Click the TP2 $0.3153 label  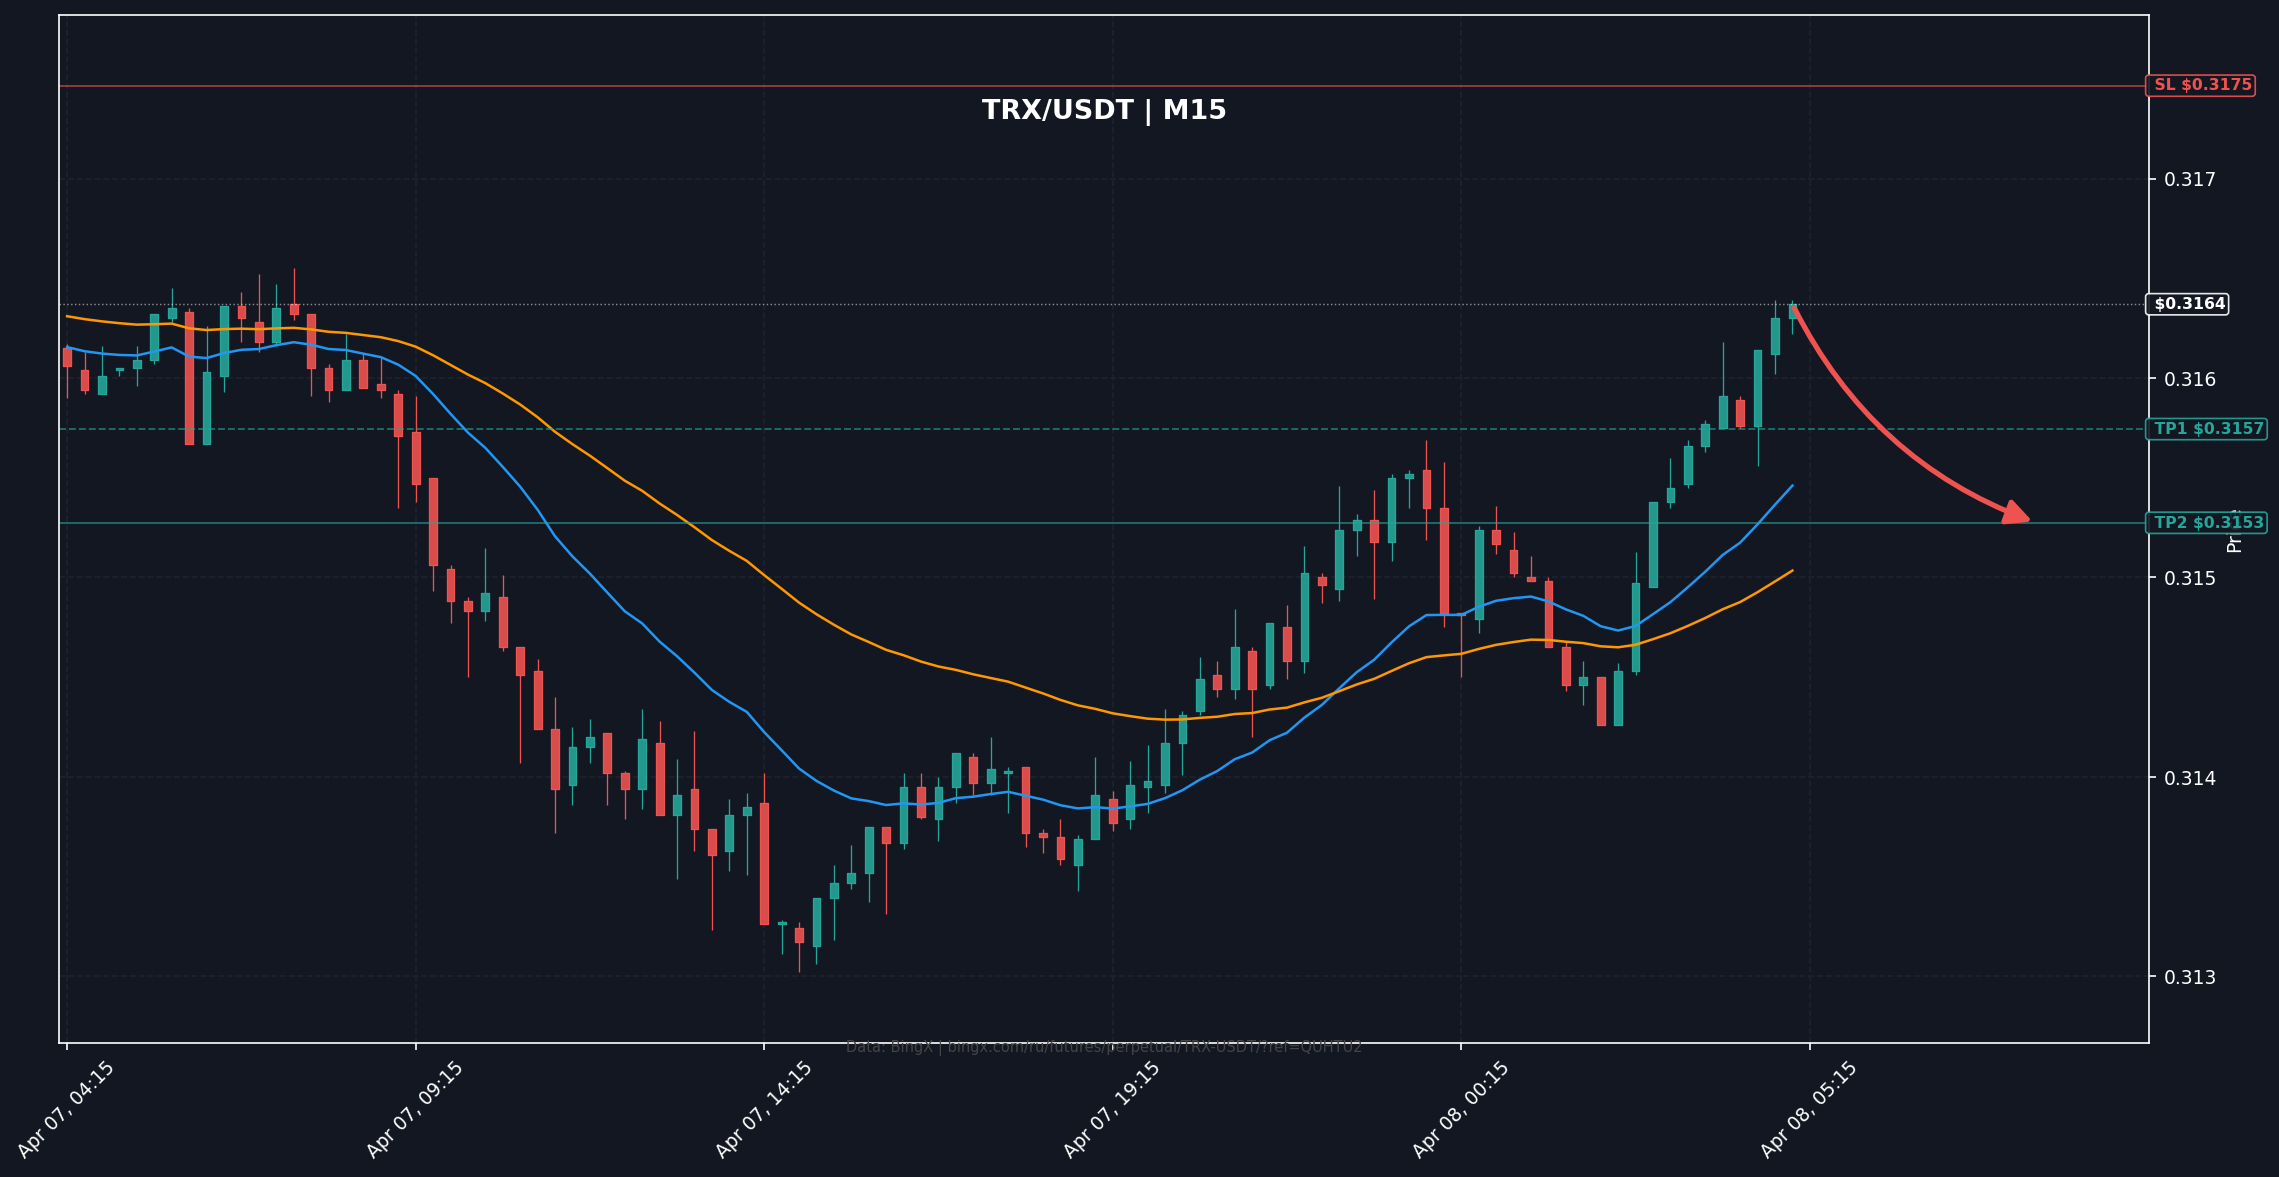click(2208, 523)
